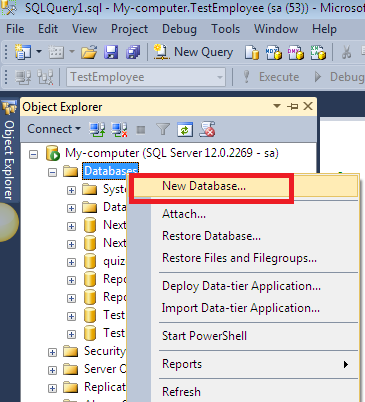Image resolution: width=365 pixels, height=402 pixels.
Task: Expand the quiz database node
Action: (x=71, y=262)
